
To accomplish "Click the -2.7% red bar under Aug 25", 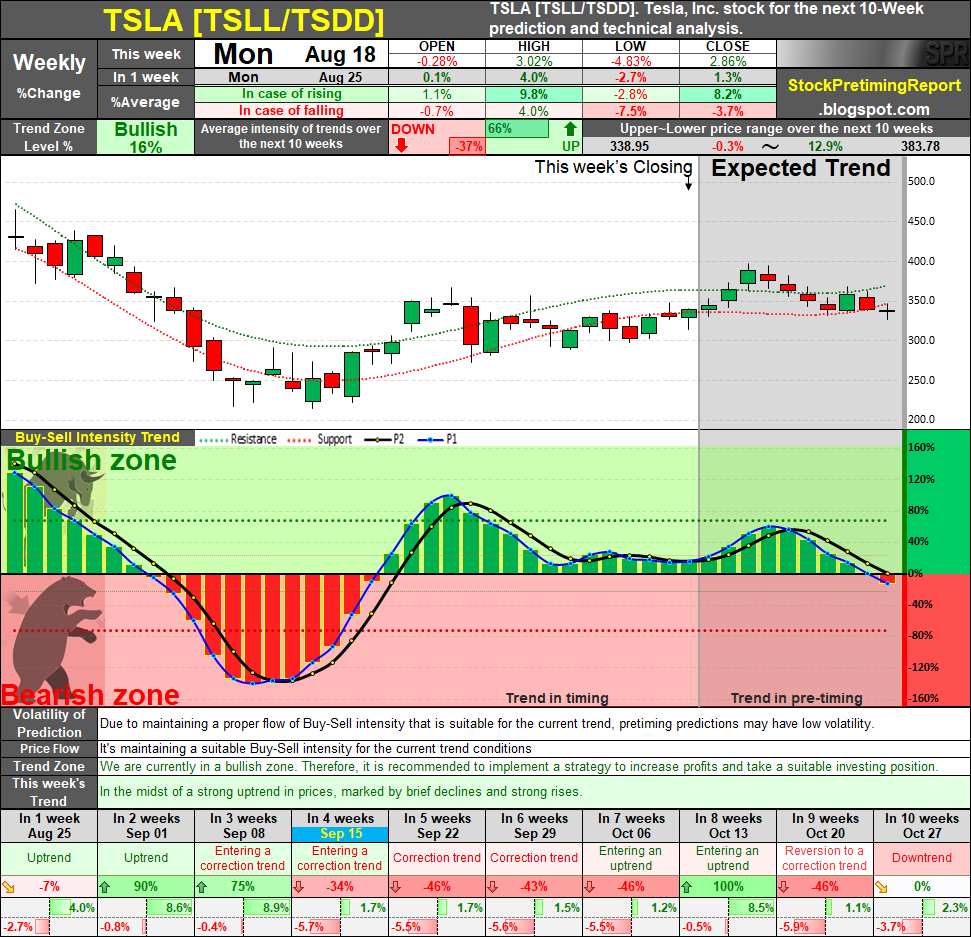I will [42, 927].
